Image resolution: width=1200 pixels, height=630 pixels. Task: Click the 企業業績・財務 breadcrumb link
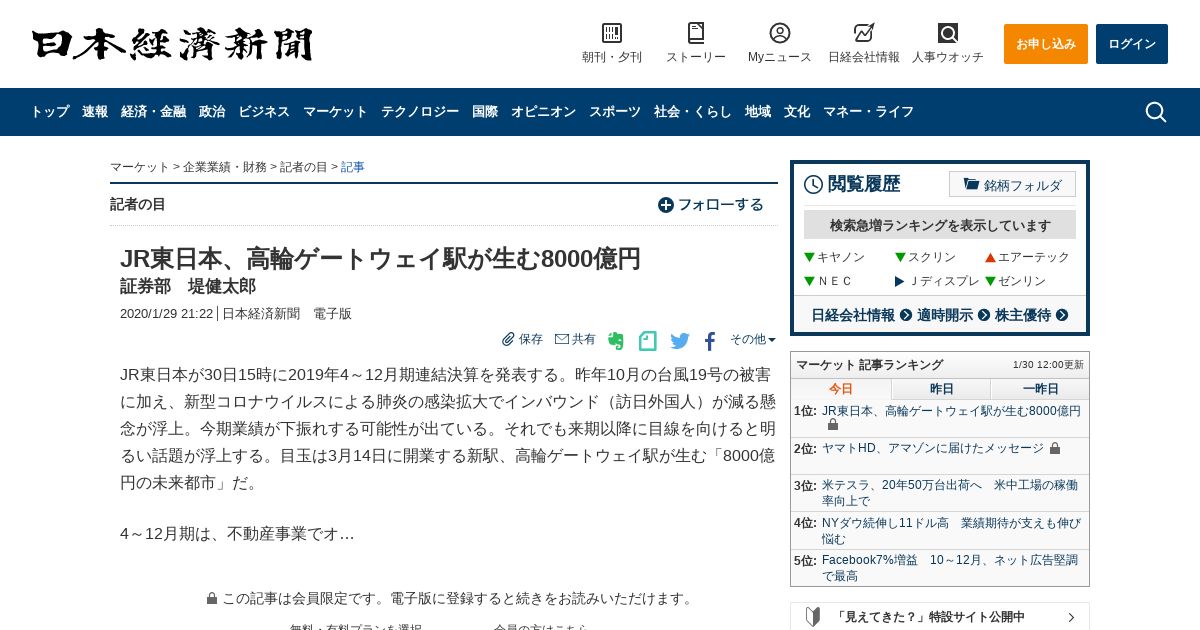tap(225, 167)
